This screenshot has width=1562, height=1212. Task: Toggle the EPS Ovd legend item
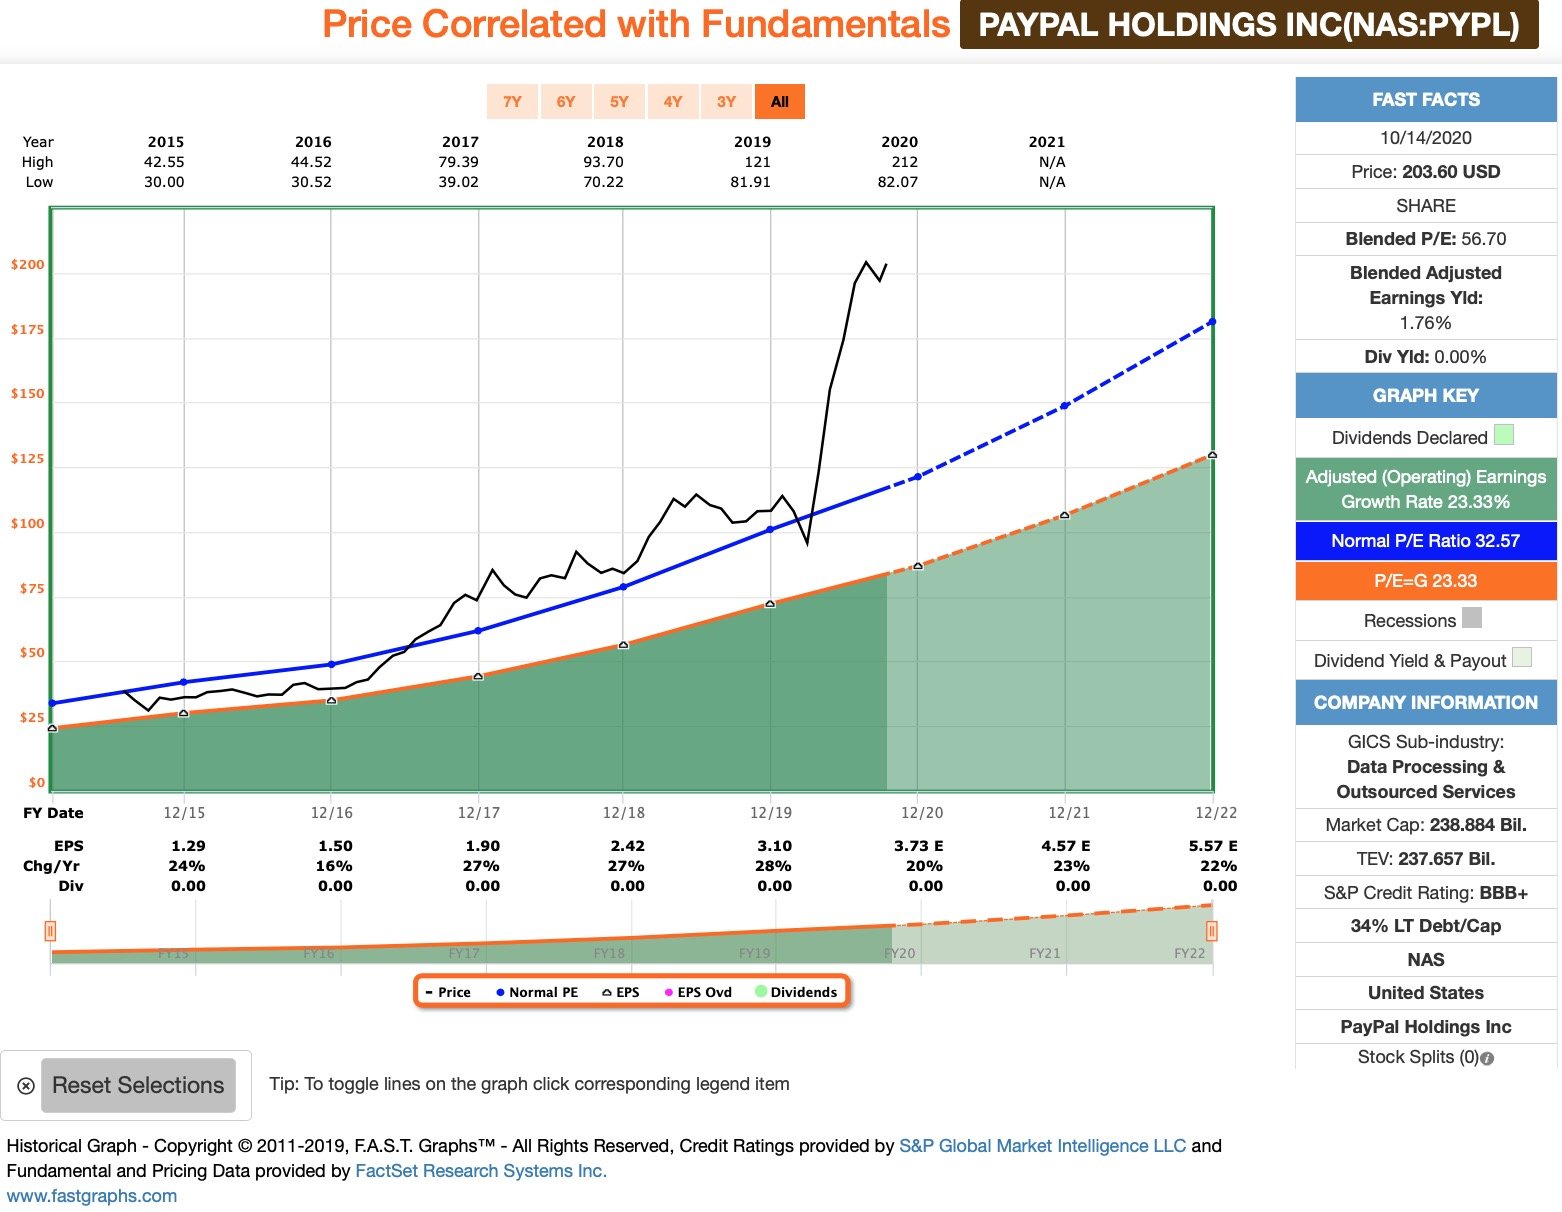tap(698, 992)
